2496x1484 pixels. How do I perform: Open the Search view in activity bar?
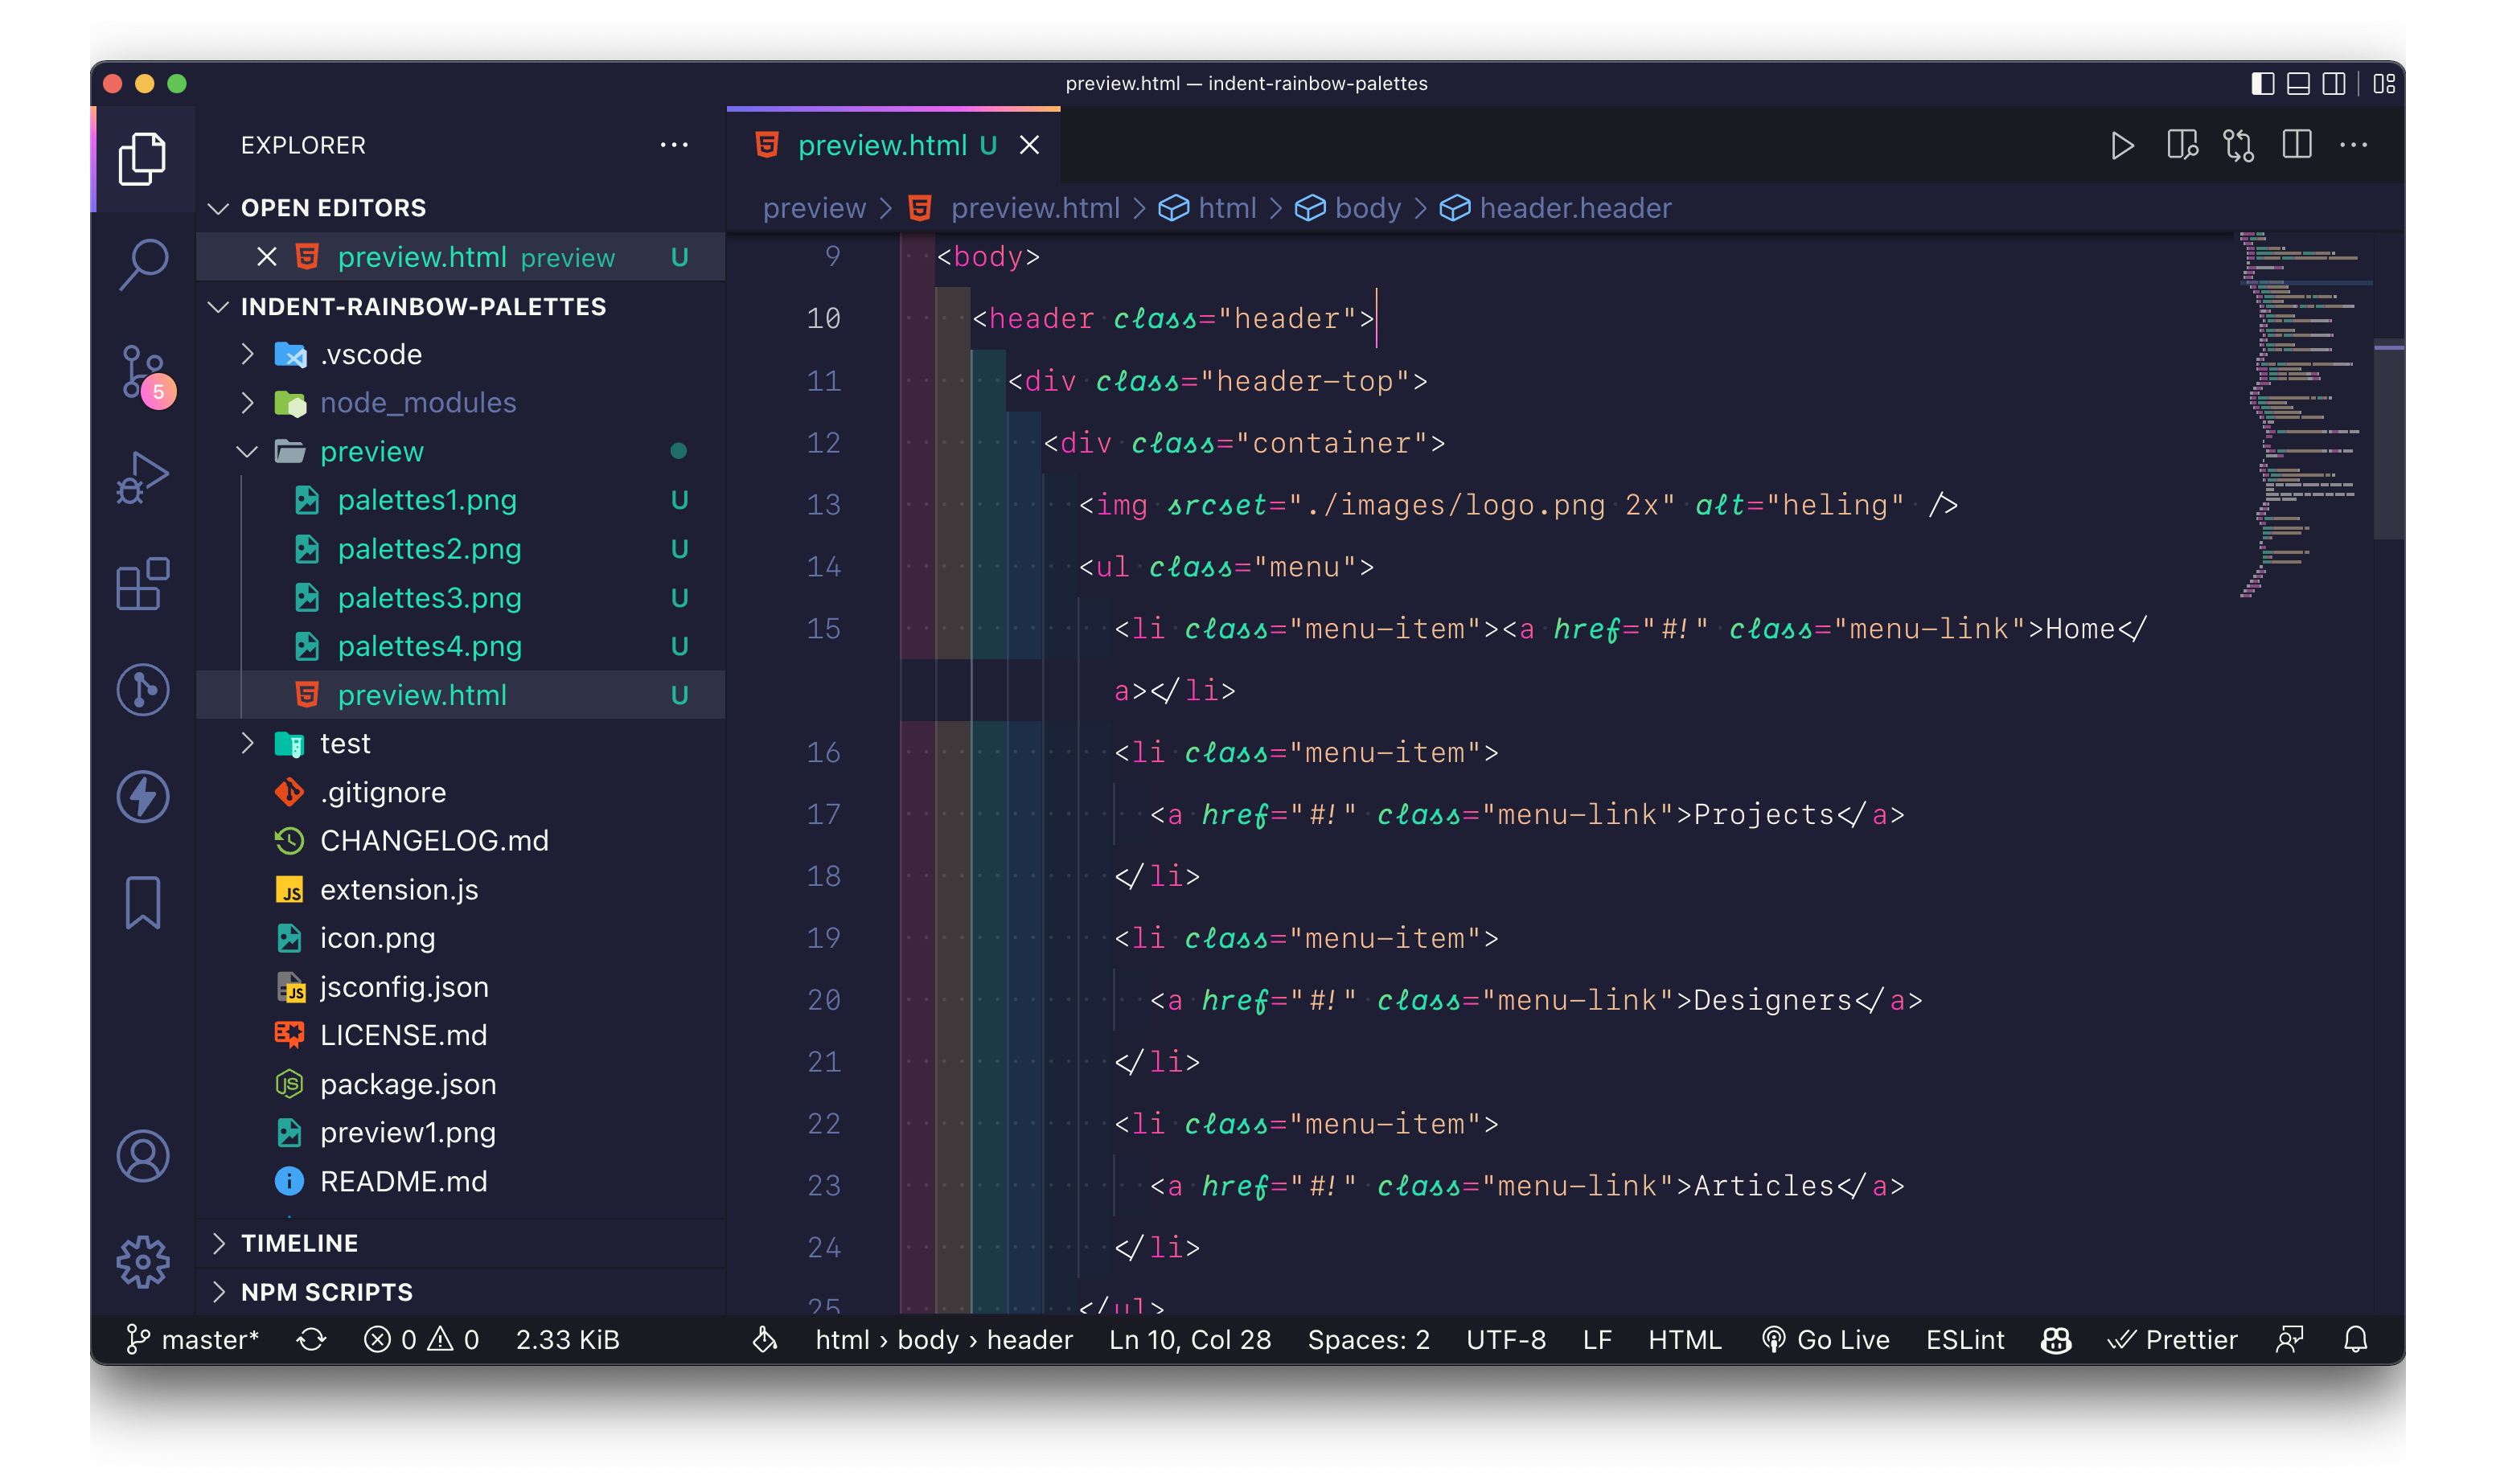click(143, 263)
